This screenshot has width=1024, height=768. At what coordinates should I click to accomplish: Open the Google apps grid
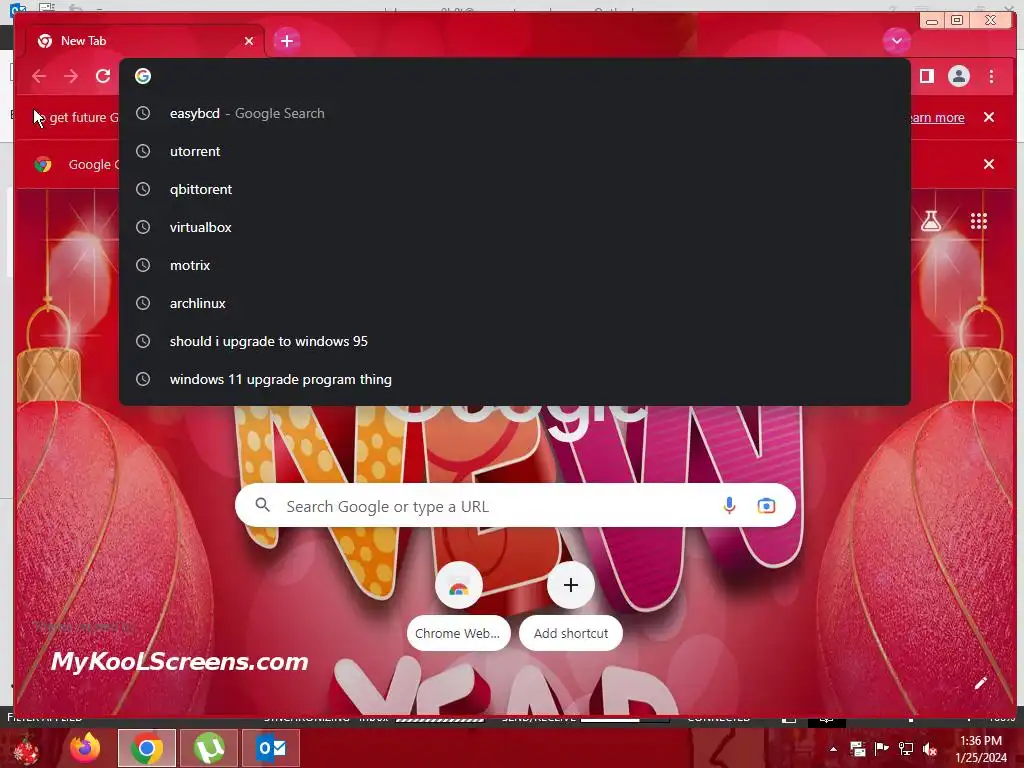(x=978, y=221)
